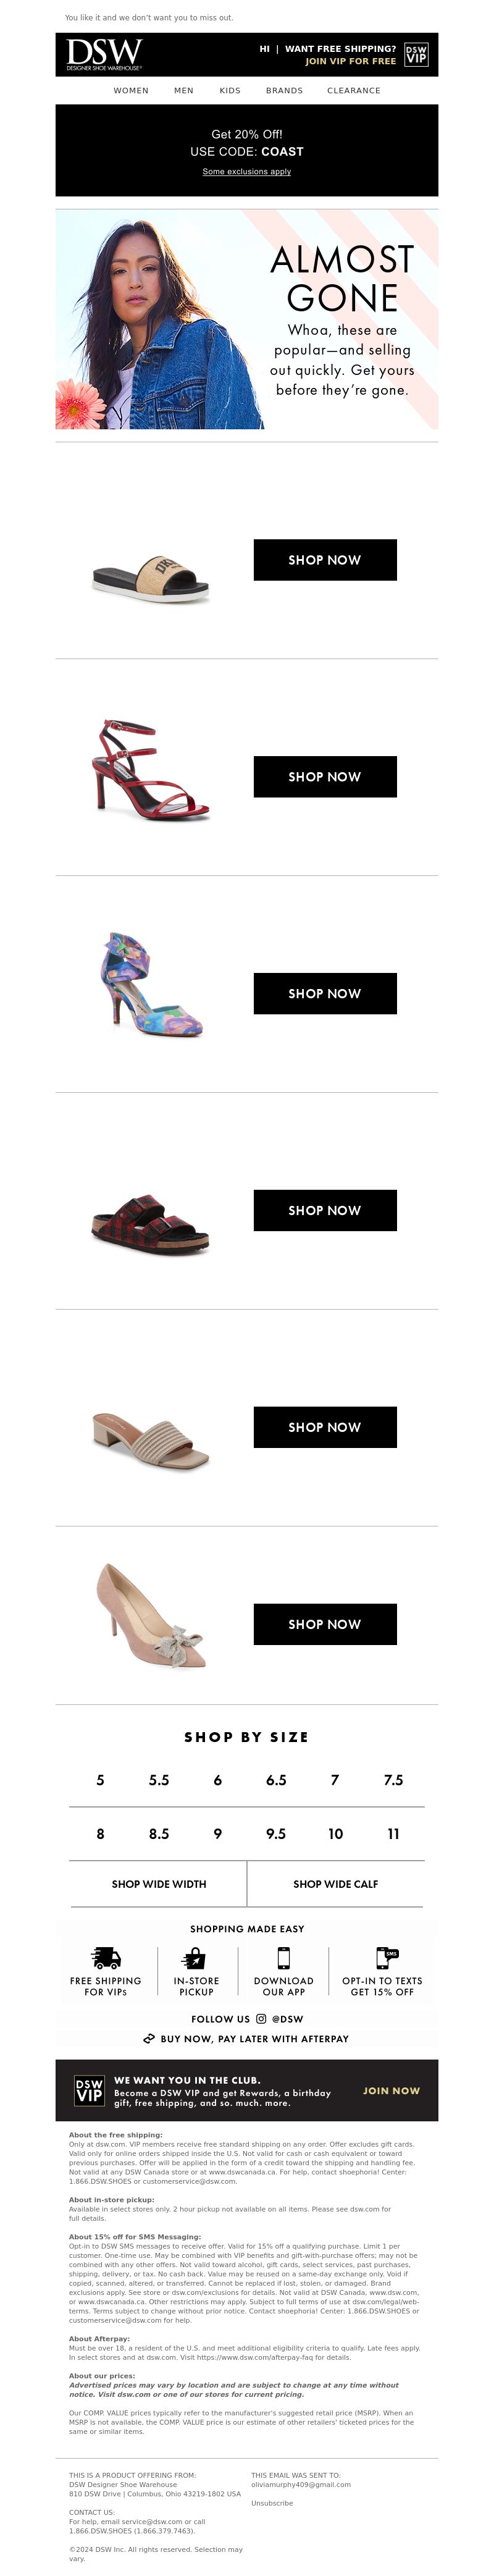Click the DSW VIP badge icon in header
Screen dimensions: 494x2576
pos(416,54)
